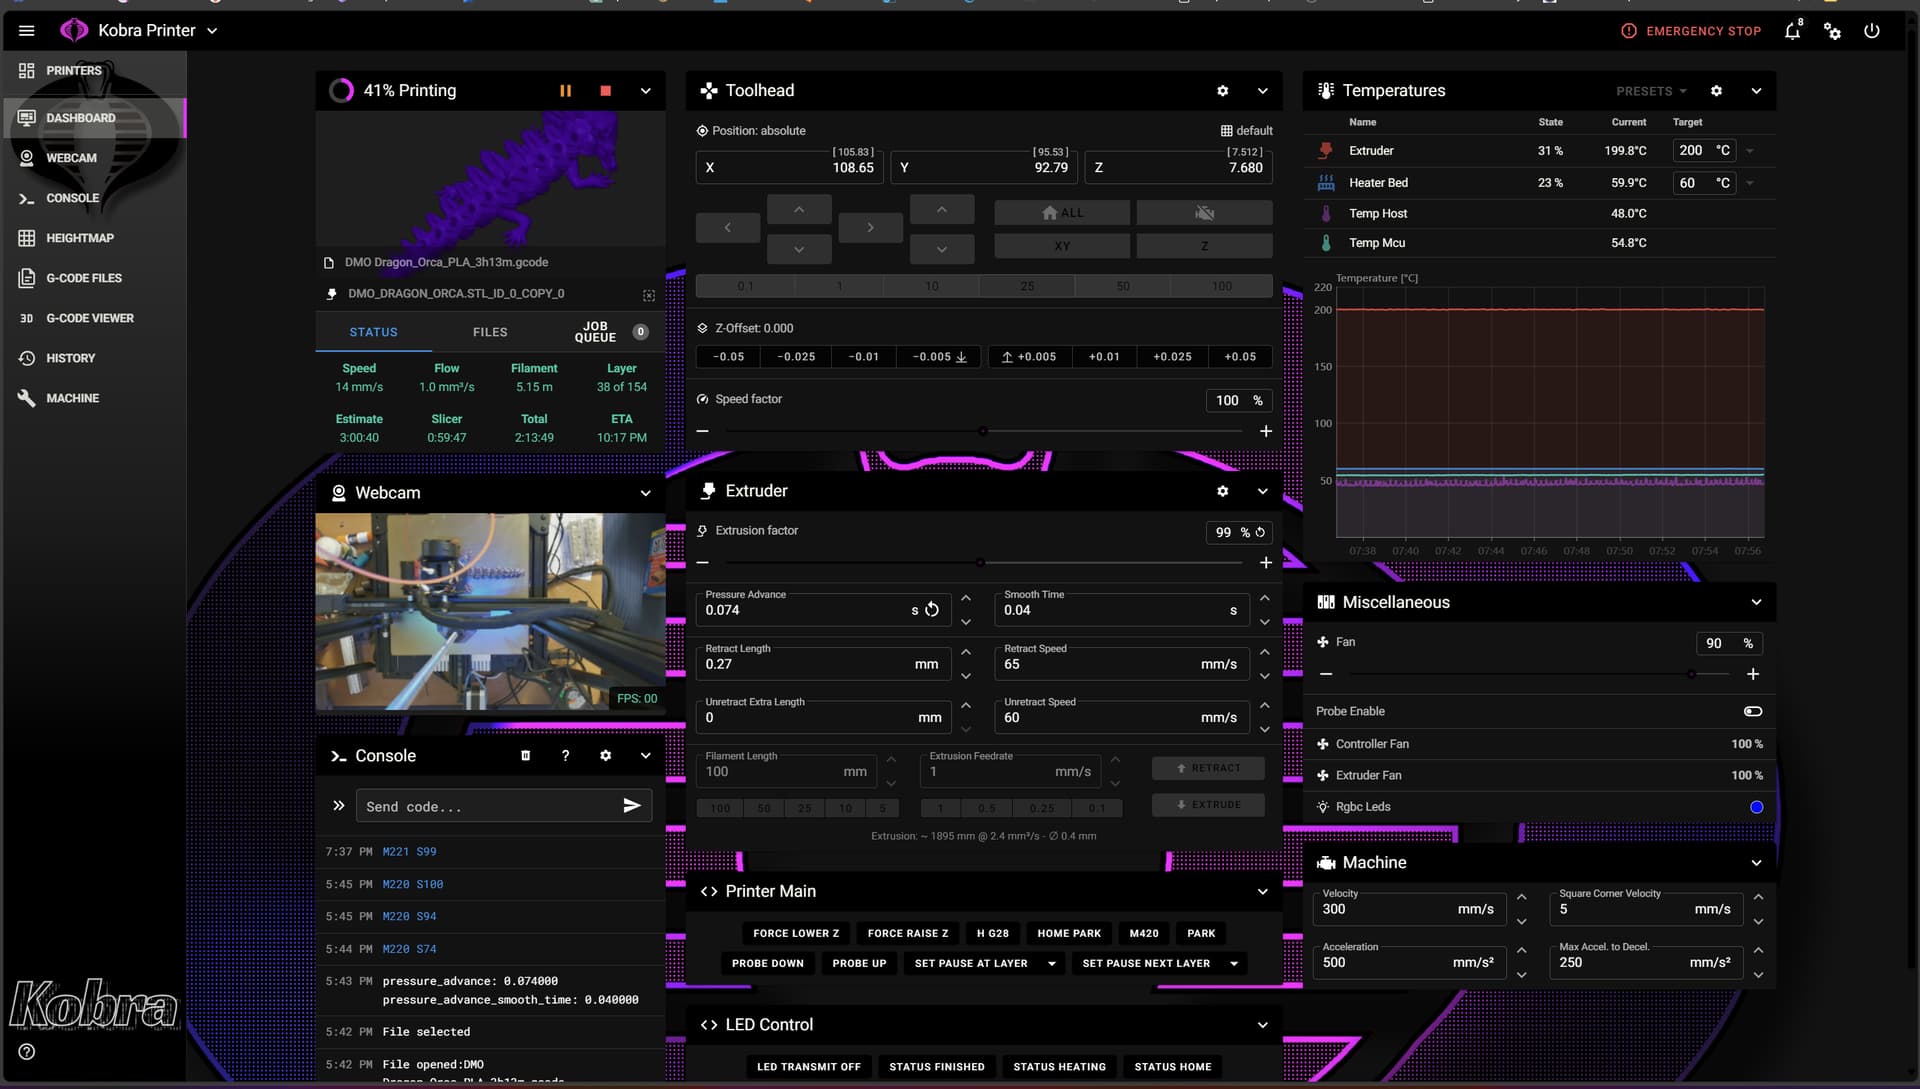Open G-Code Viewer in sidebar

93,318
